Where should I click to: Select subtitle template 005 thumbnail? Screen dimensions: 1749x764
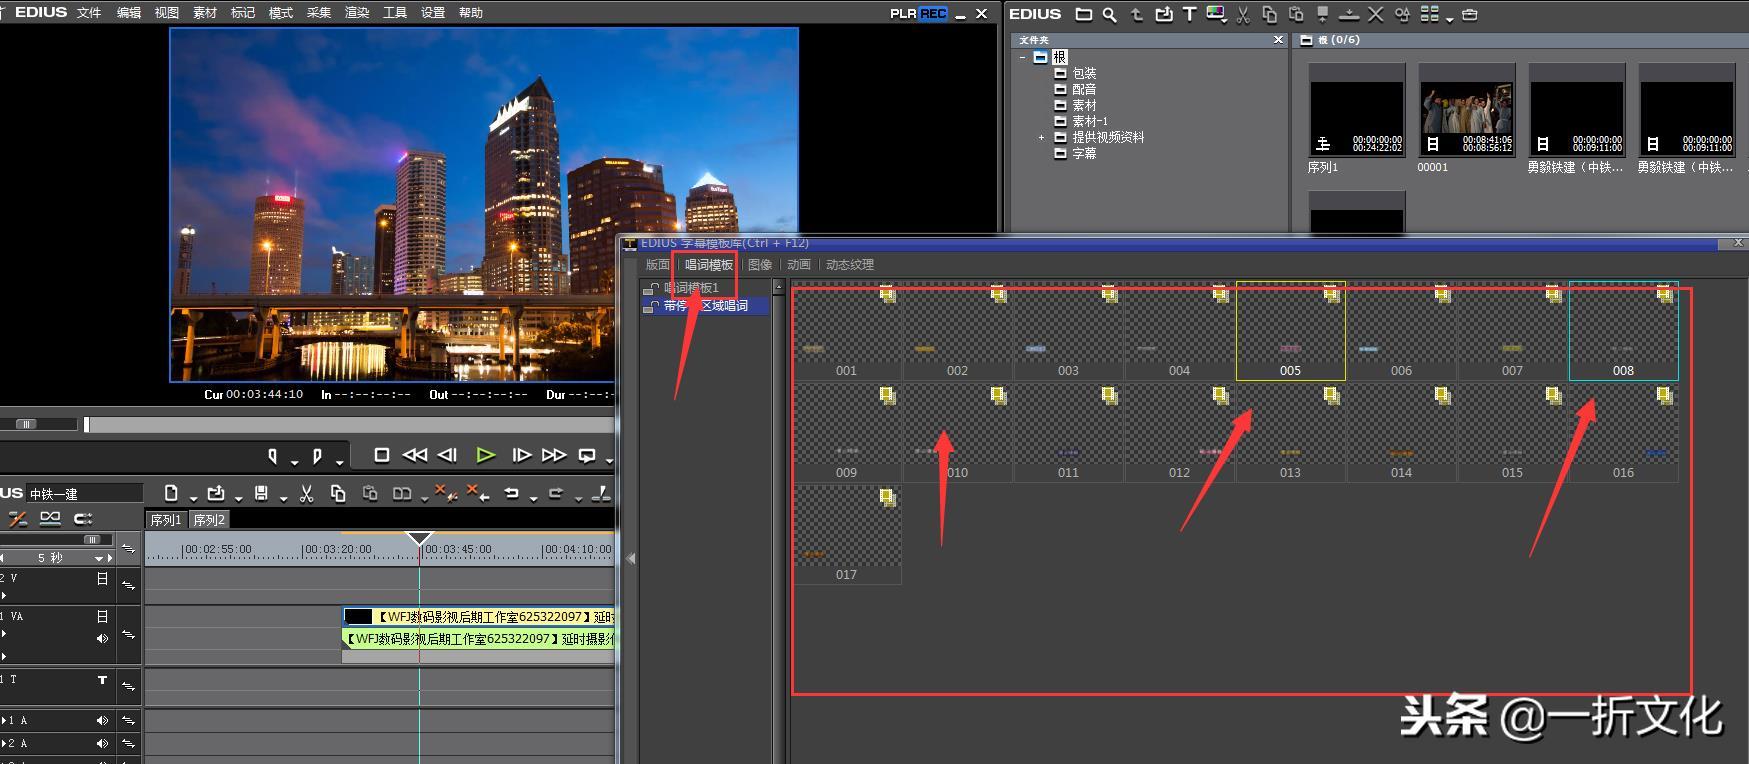(1290, 330)
